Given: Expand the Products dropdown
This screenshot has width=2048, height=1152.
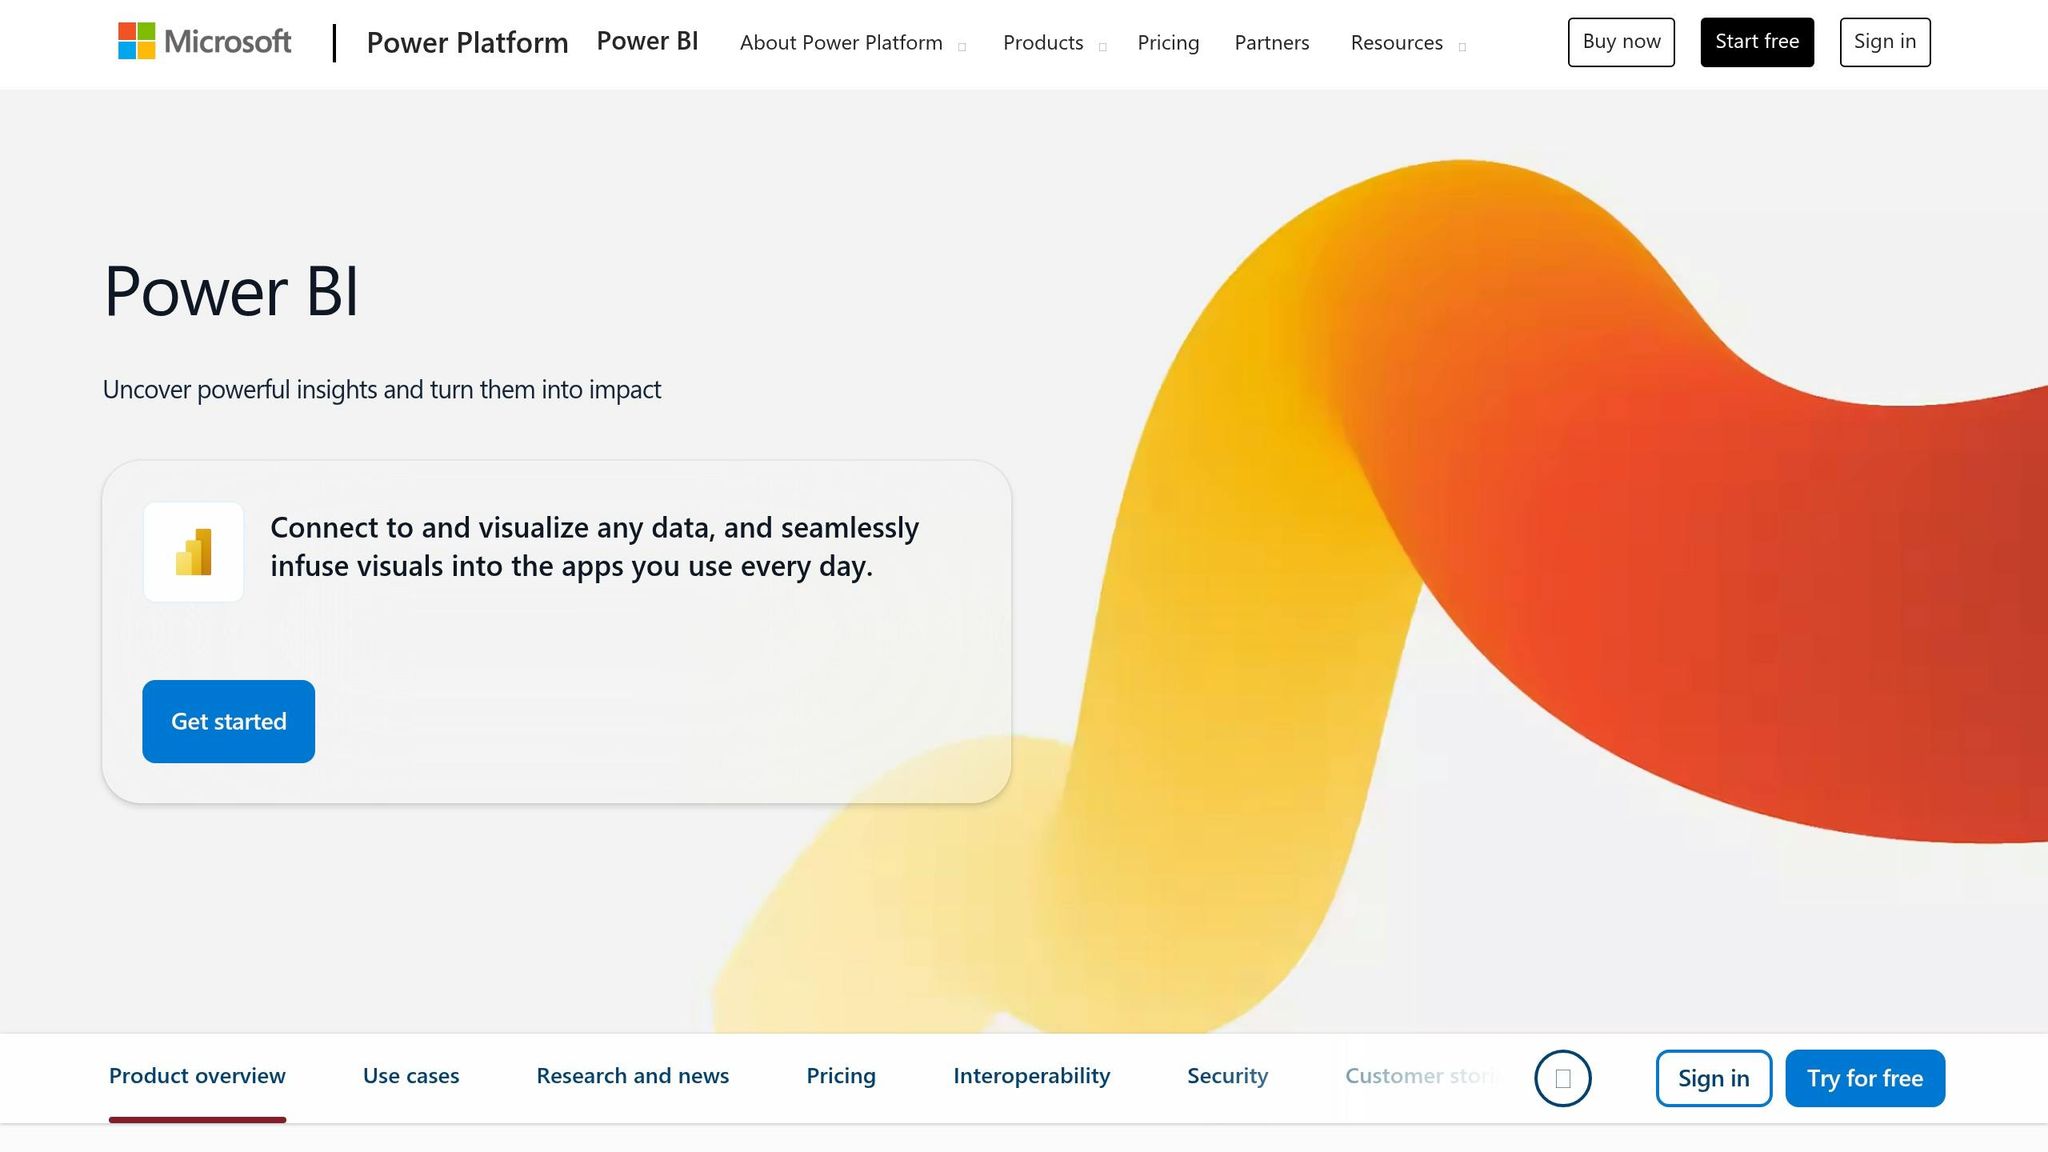Looking at the screenshot, I should (1042, 43).
